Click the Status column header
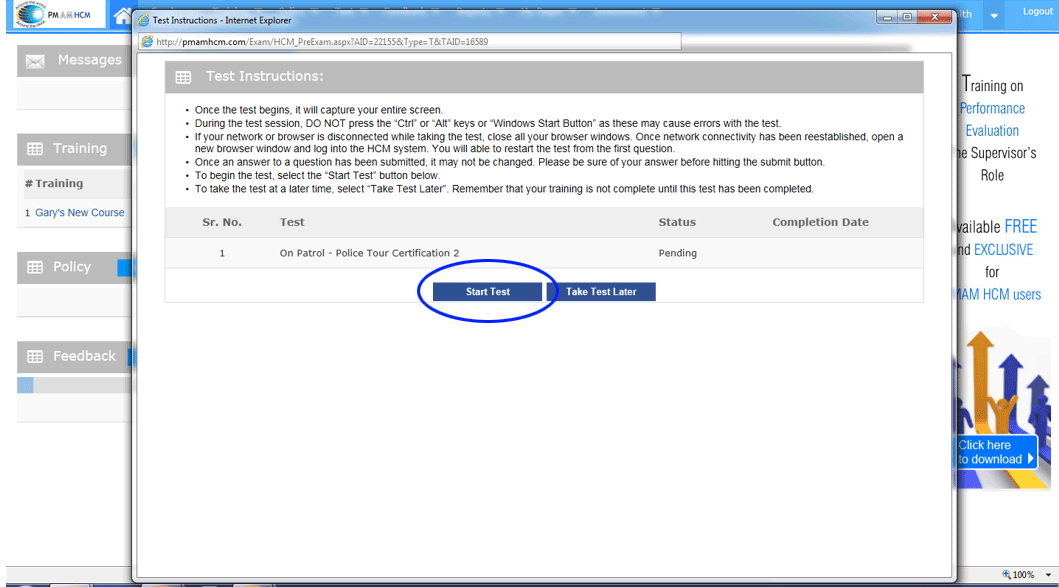1059x587 pixels. [677, 222]
